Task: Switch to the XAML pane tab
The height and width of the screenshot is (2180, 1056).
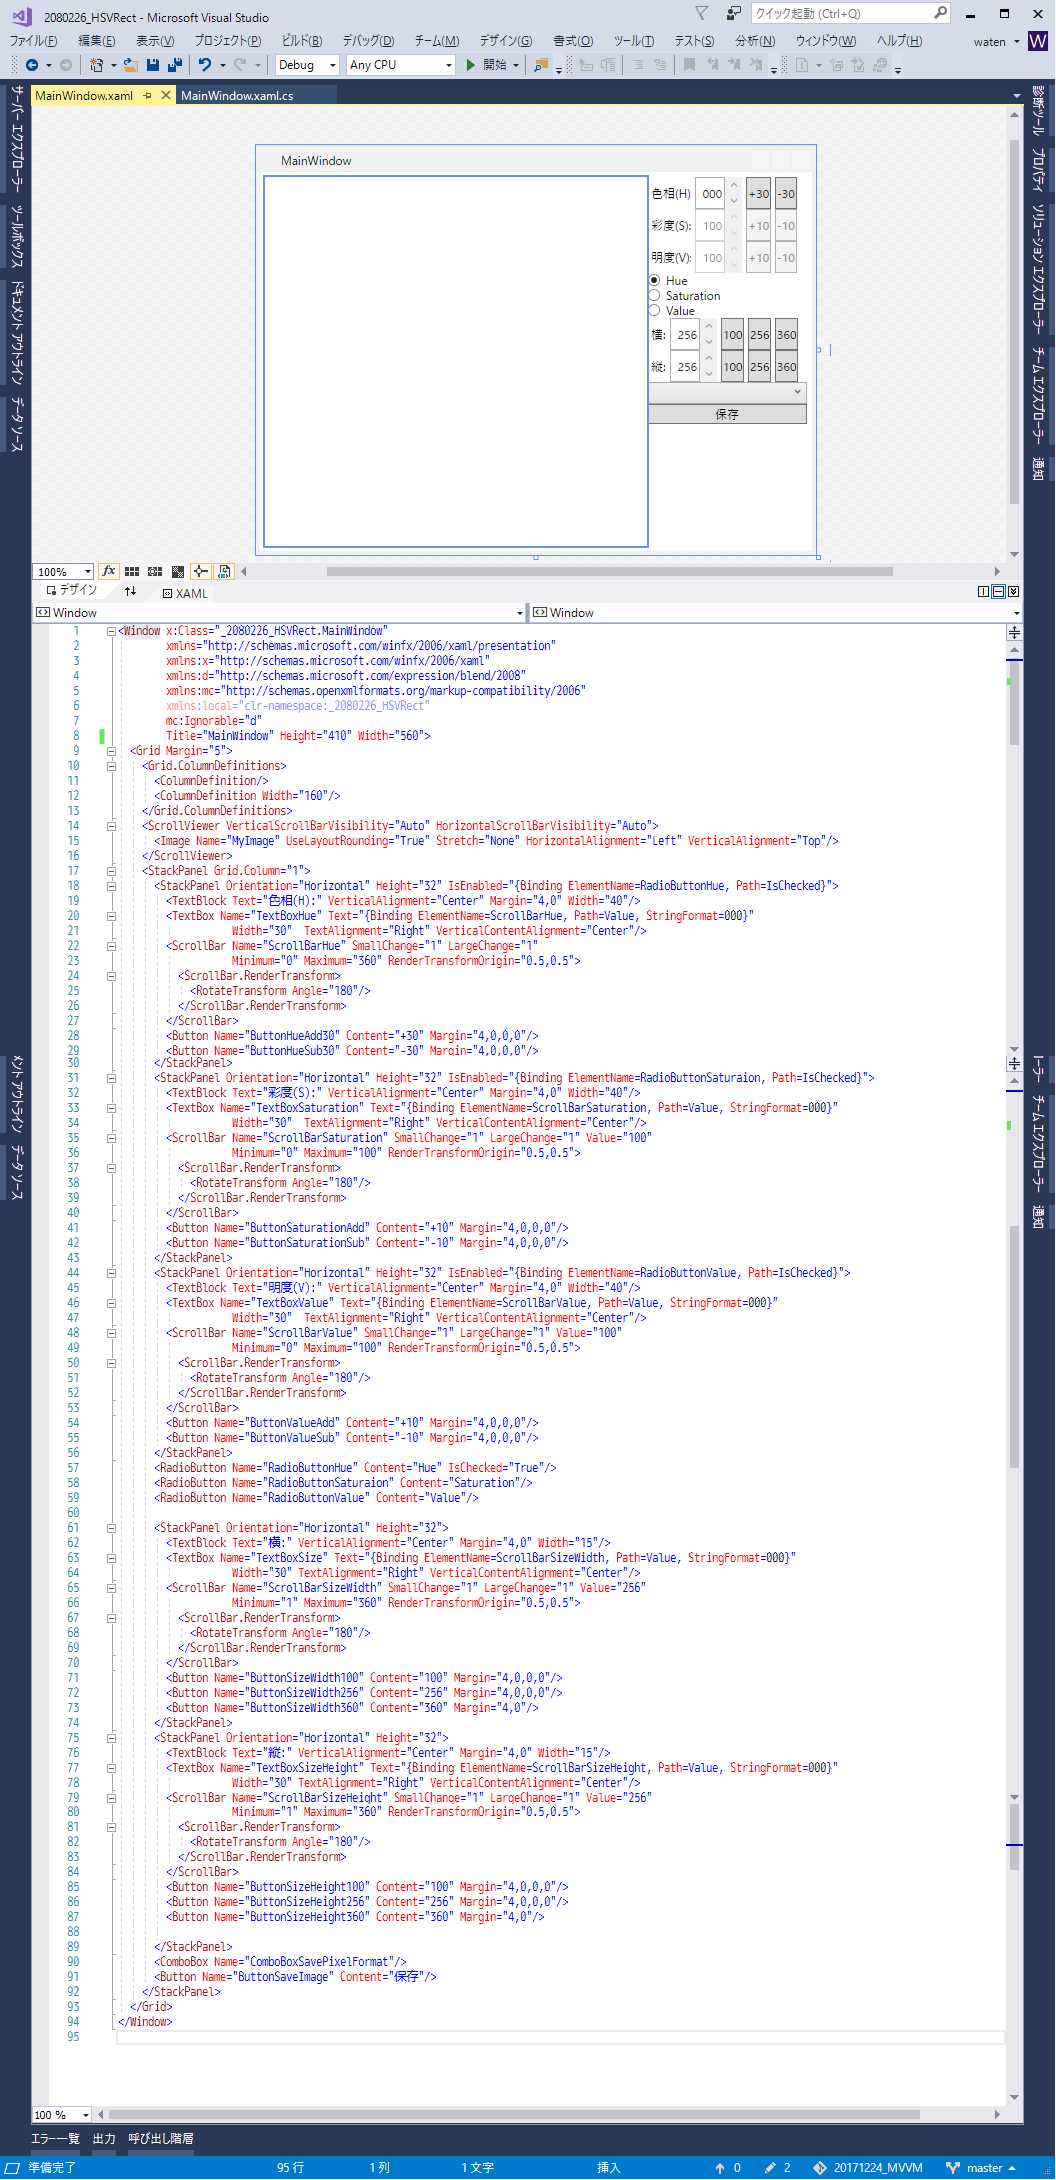Action: 185,593
